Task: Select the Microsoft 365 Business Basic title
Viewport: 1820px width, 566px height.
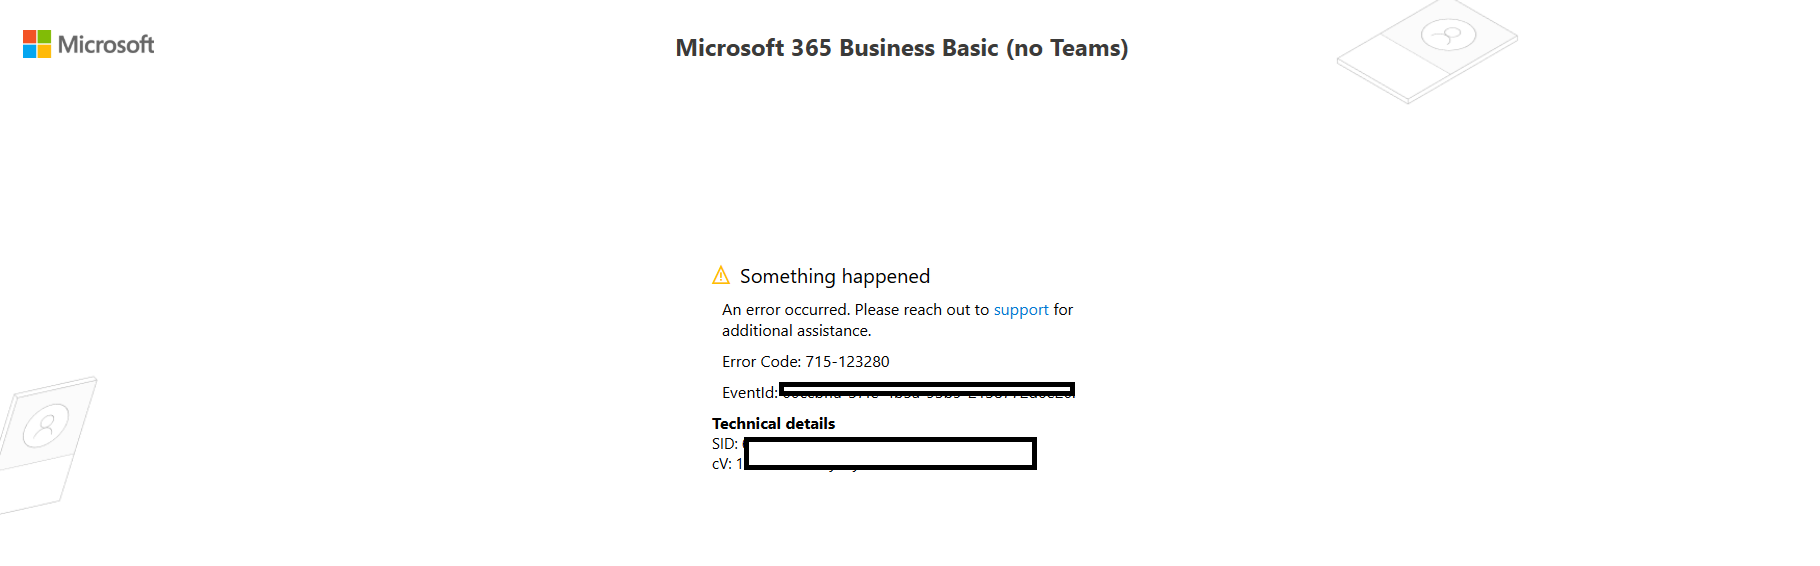Action: pos(902,48)
